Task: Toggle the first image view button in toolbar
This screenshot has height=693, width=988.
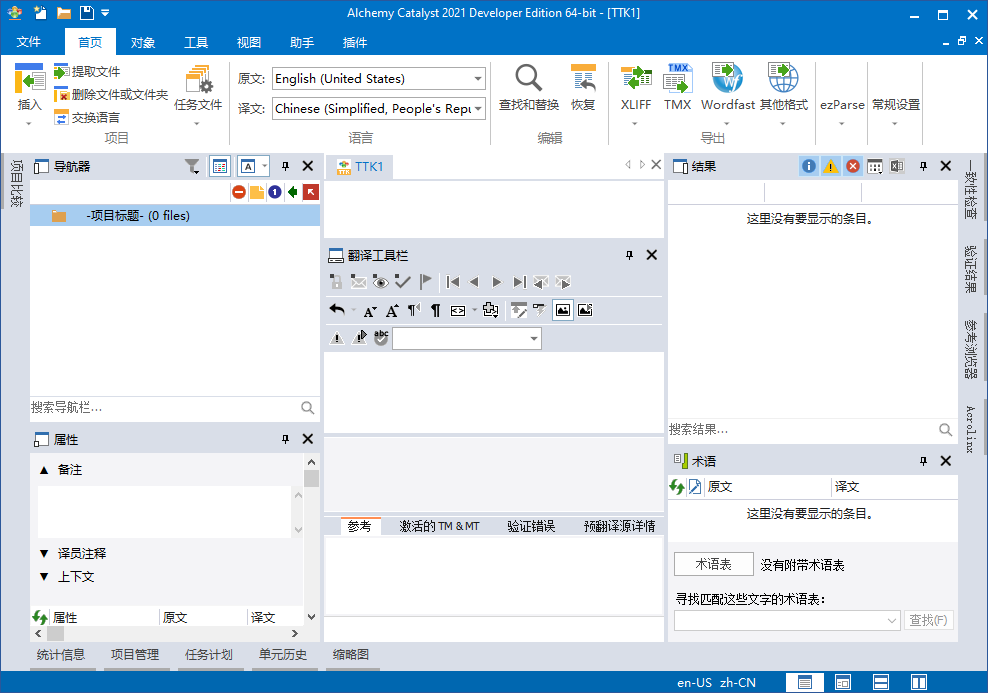Action: pyautogui.click(x=563, y=310)
